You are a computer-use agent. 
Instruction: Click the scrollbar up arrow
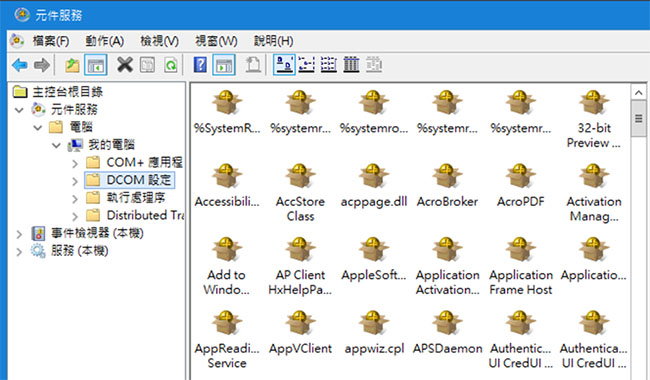click(x=638, y=92)
